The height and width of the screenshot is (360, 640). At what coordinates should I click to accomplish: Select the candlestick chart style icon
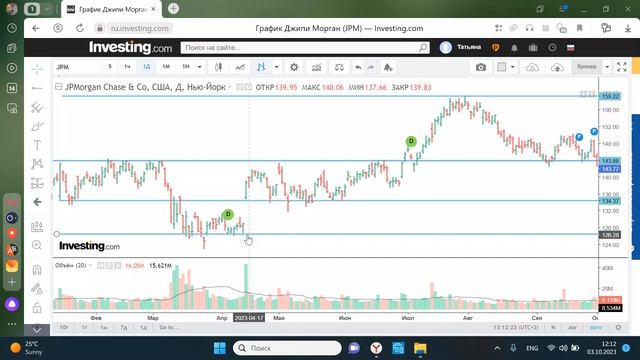point(218,67)
